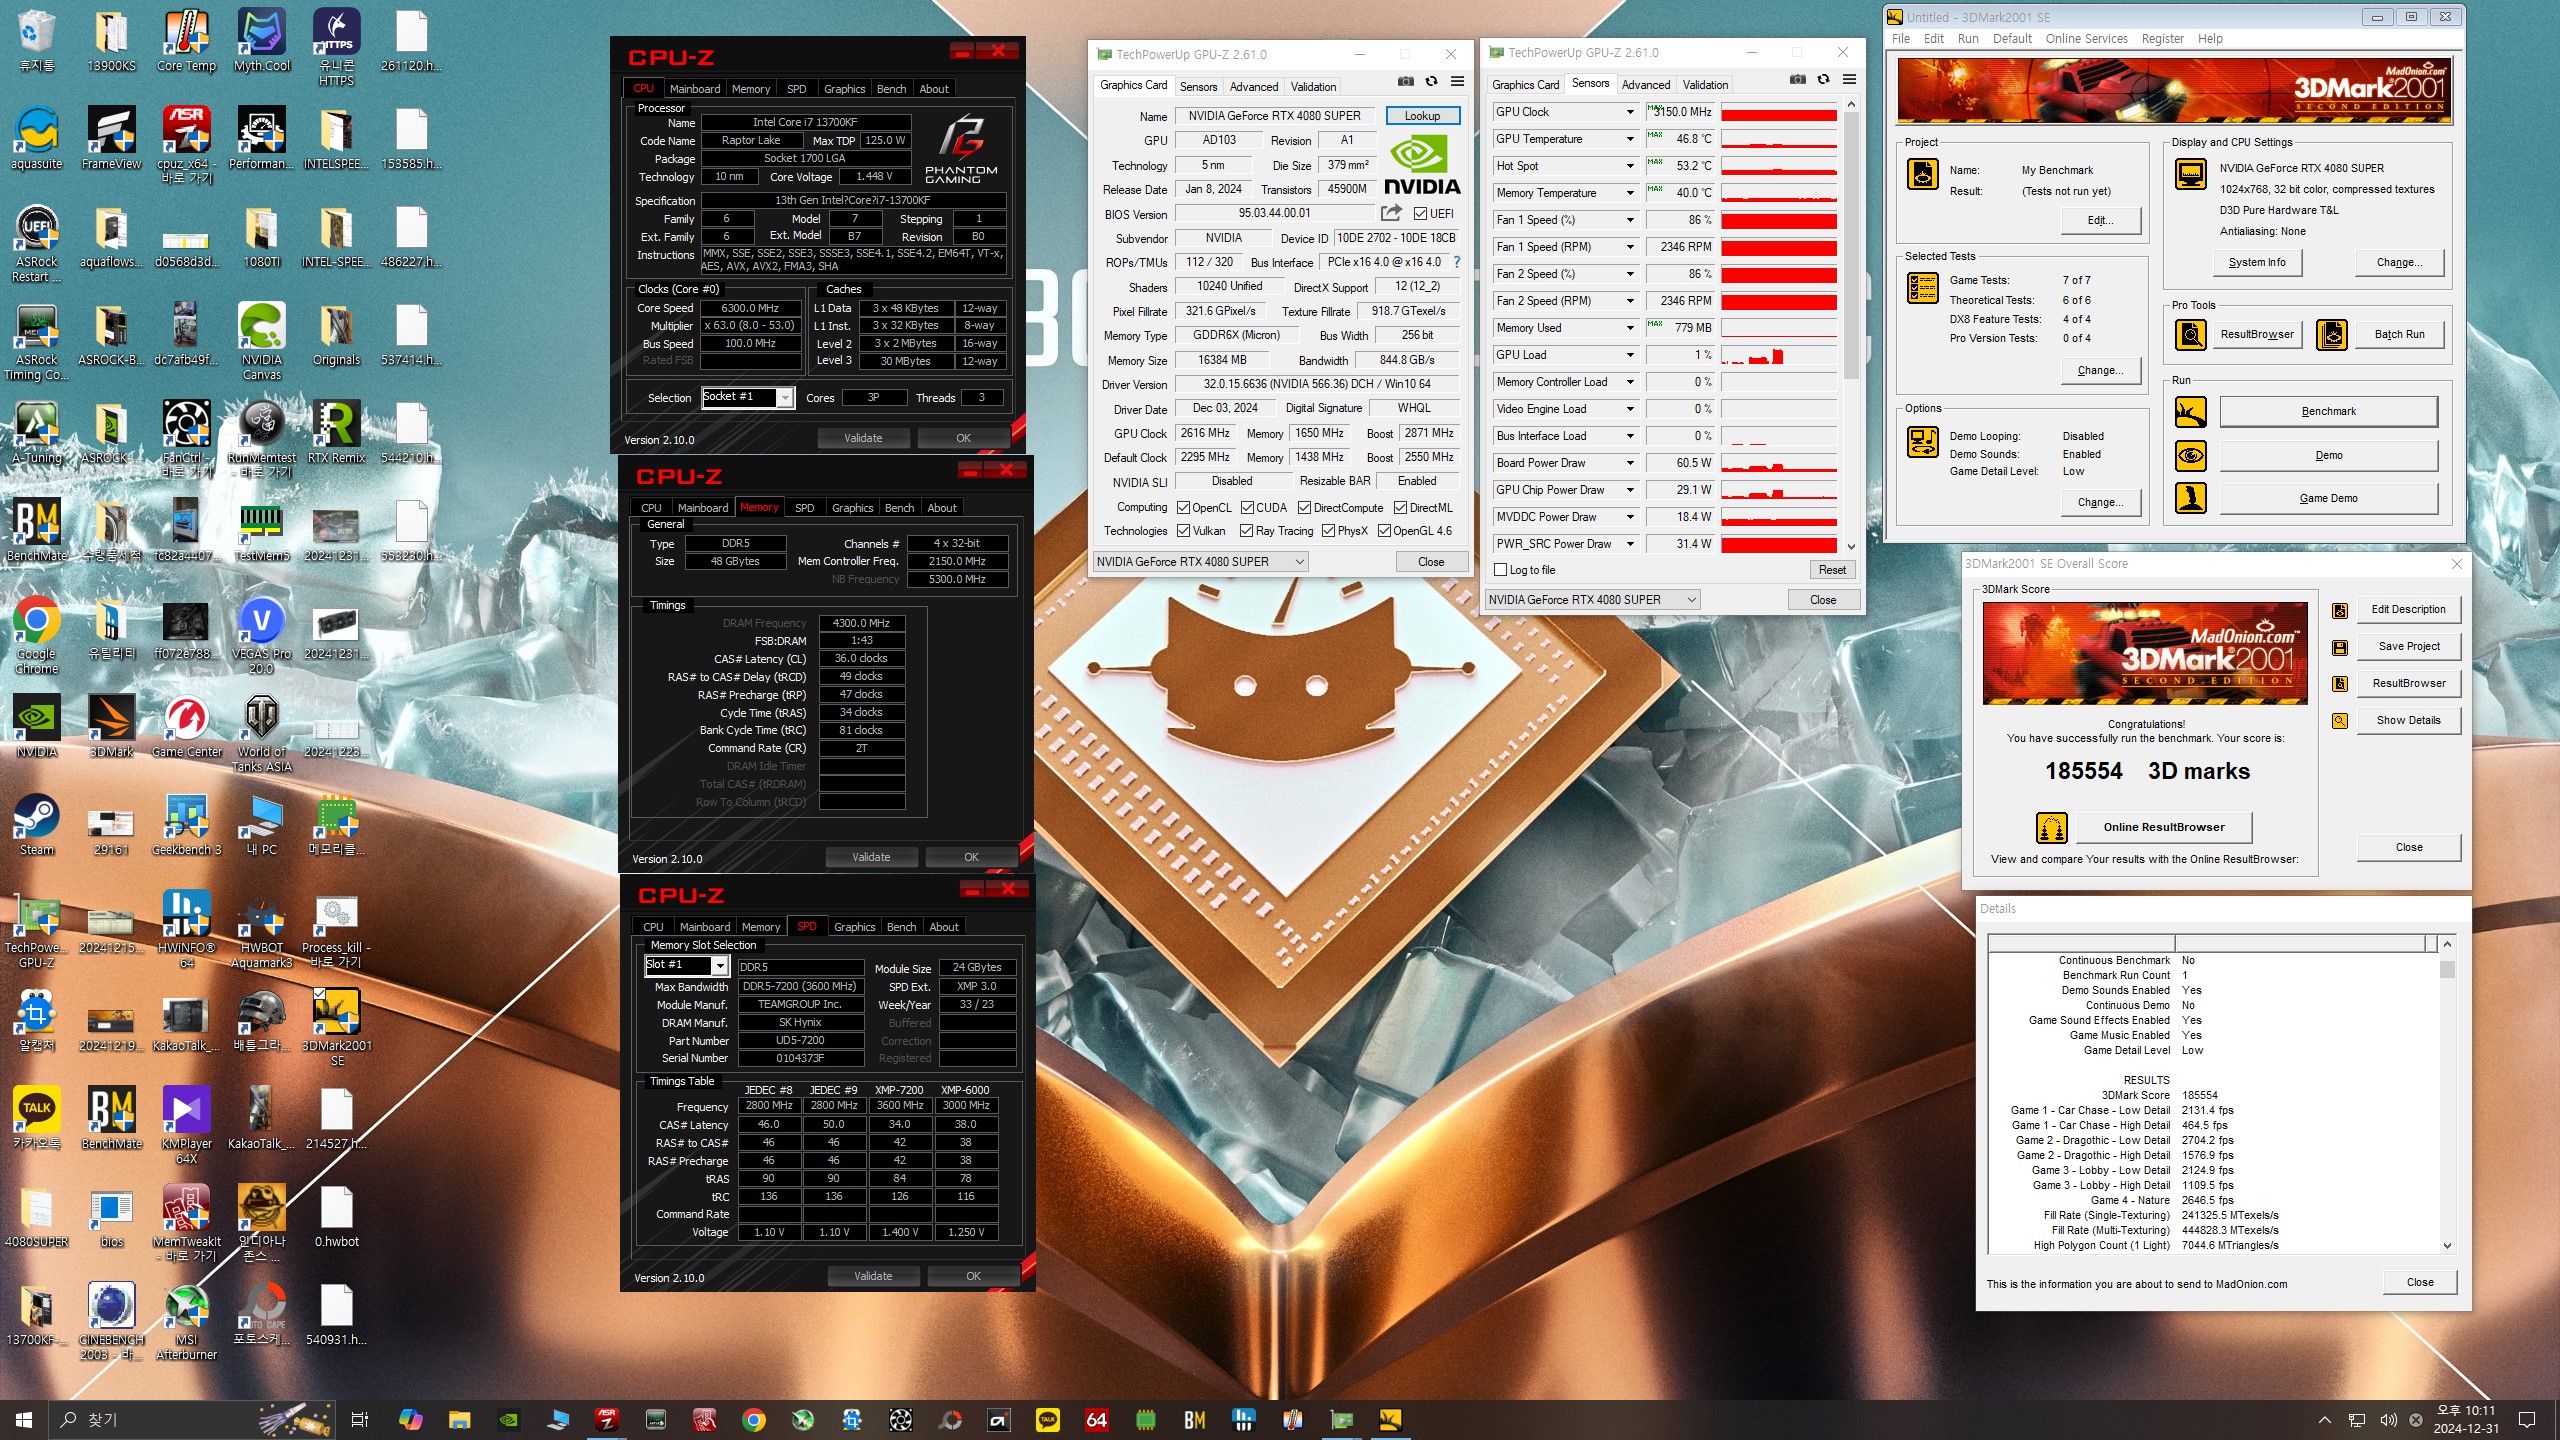
Task: Click Validate in the CPU-Z Memory window
Action: tap(871, 857)
